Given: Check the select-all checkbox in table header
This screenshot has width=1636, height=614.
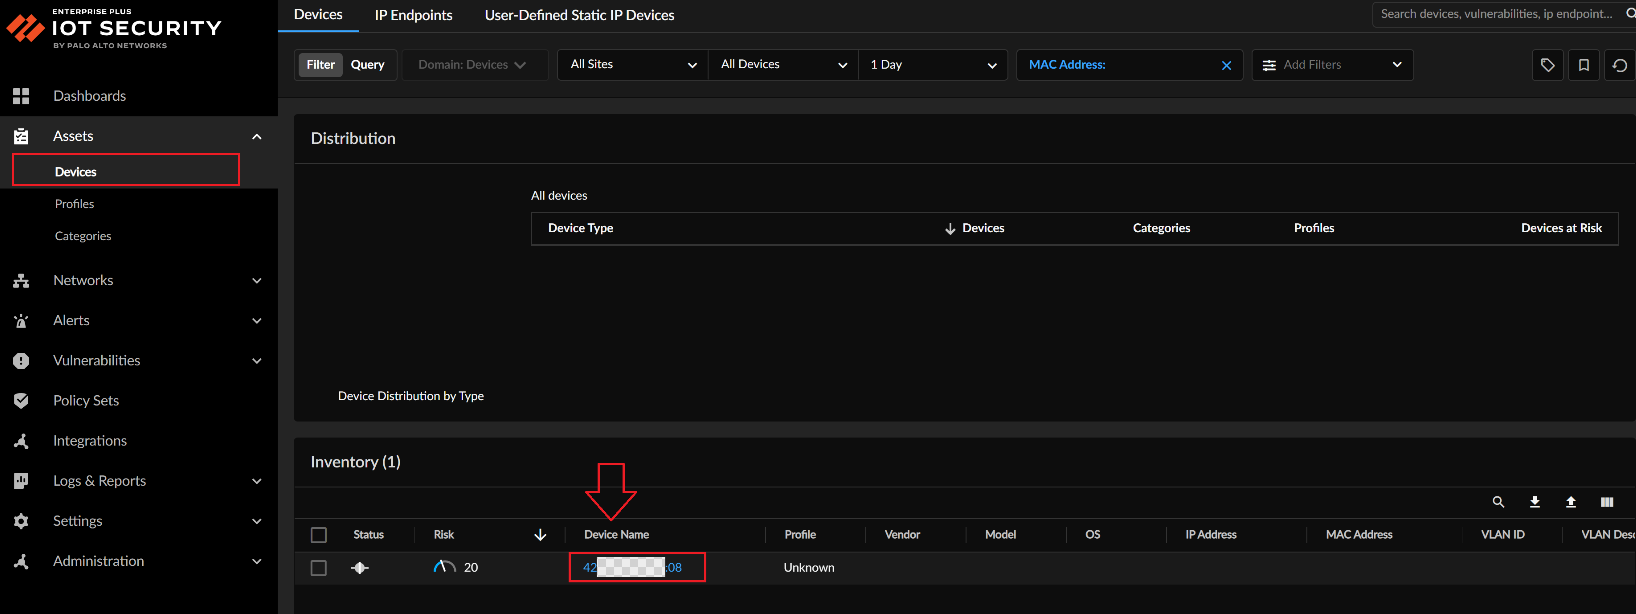Looking at the screenshot, I should tap(319, 535).
